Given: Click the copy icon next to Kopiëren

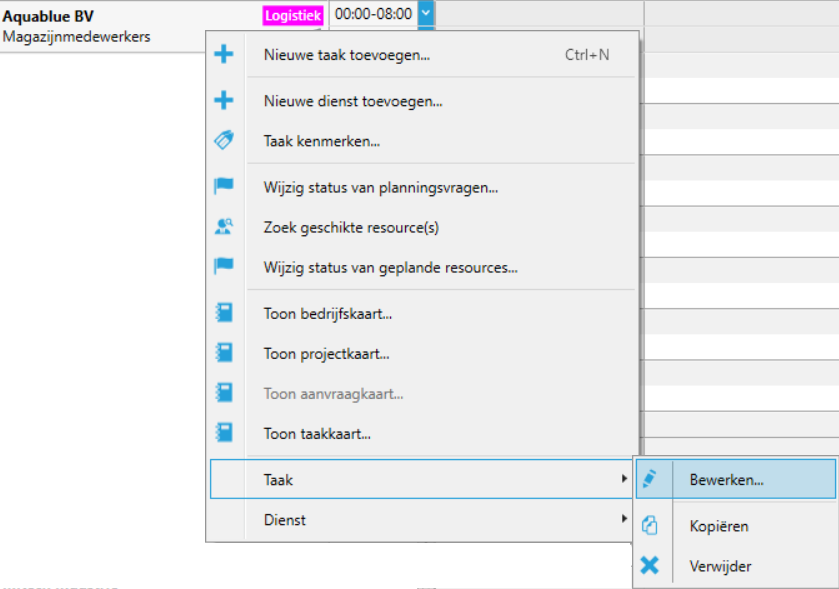Looking at the screenshot, I should (x=650, y=526).
